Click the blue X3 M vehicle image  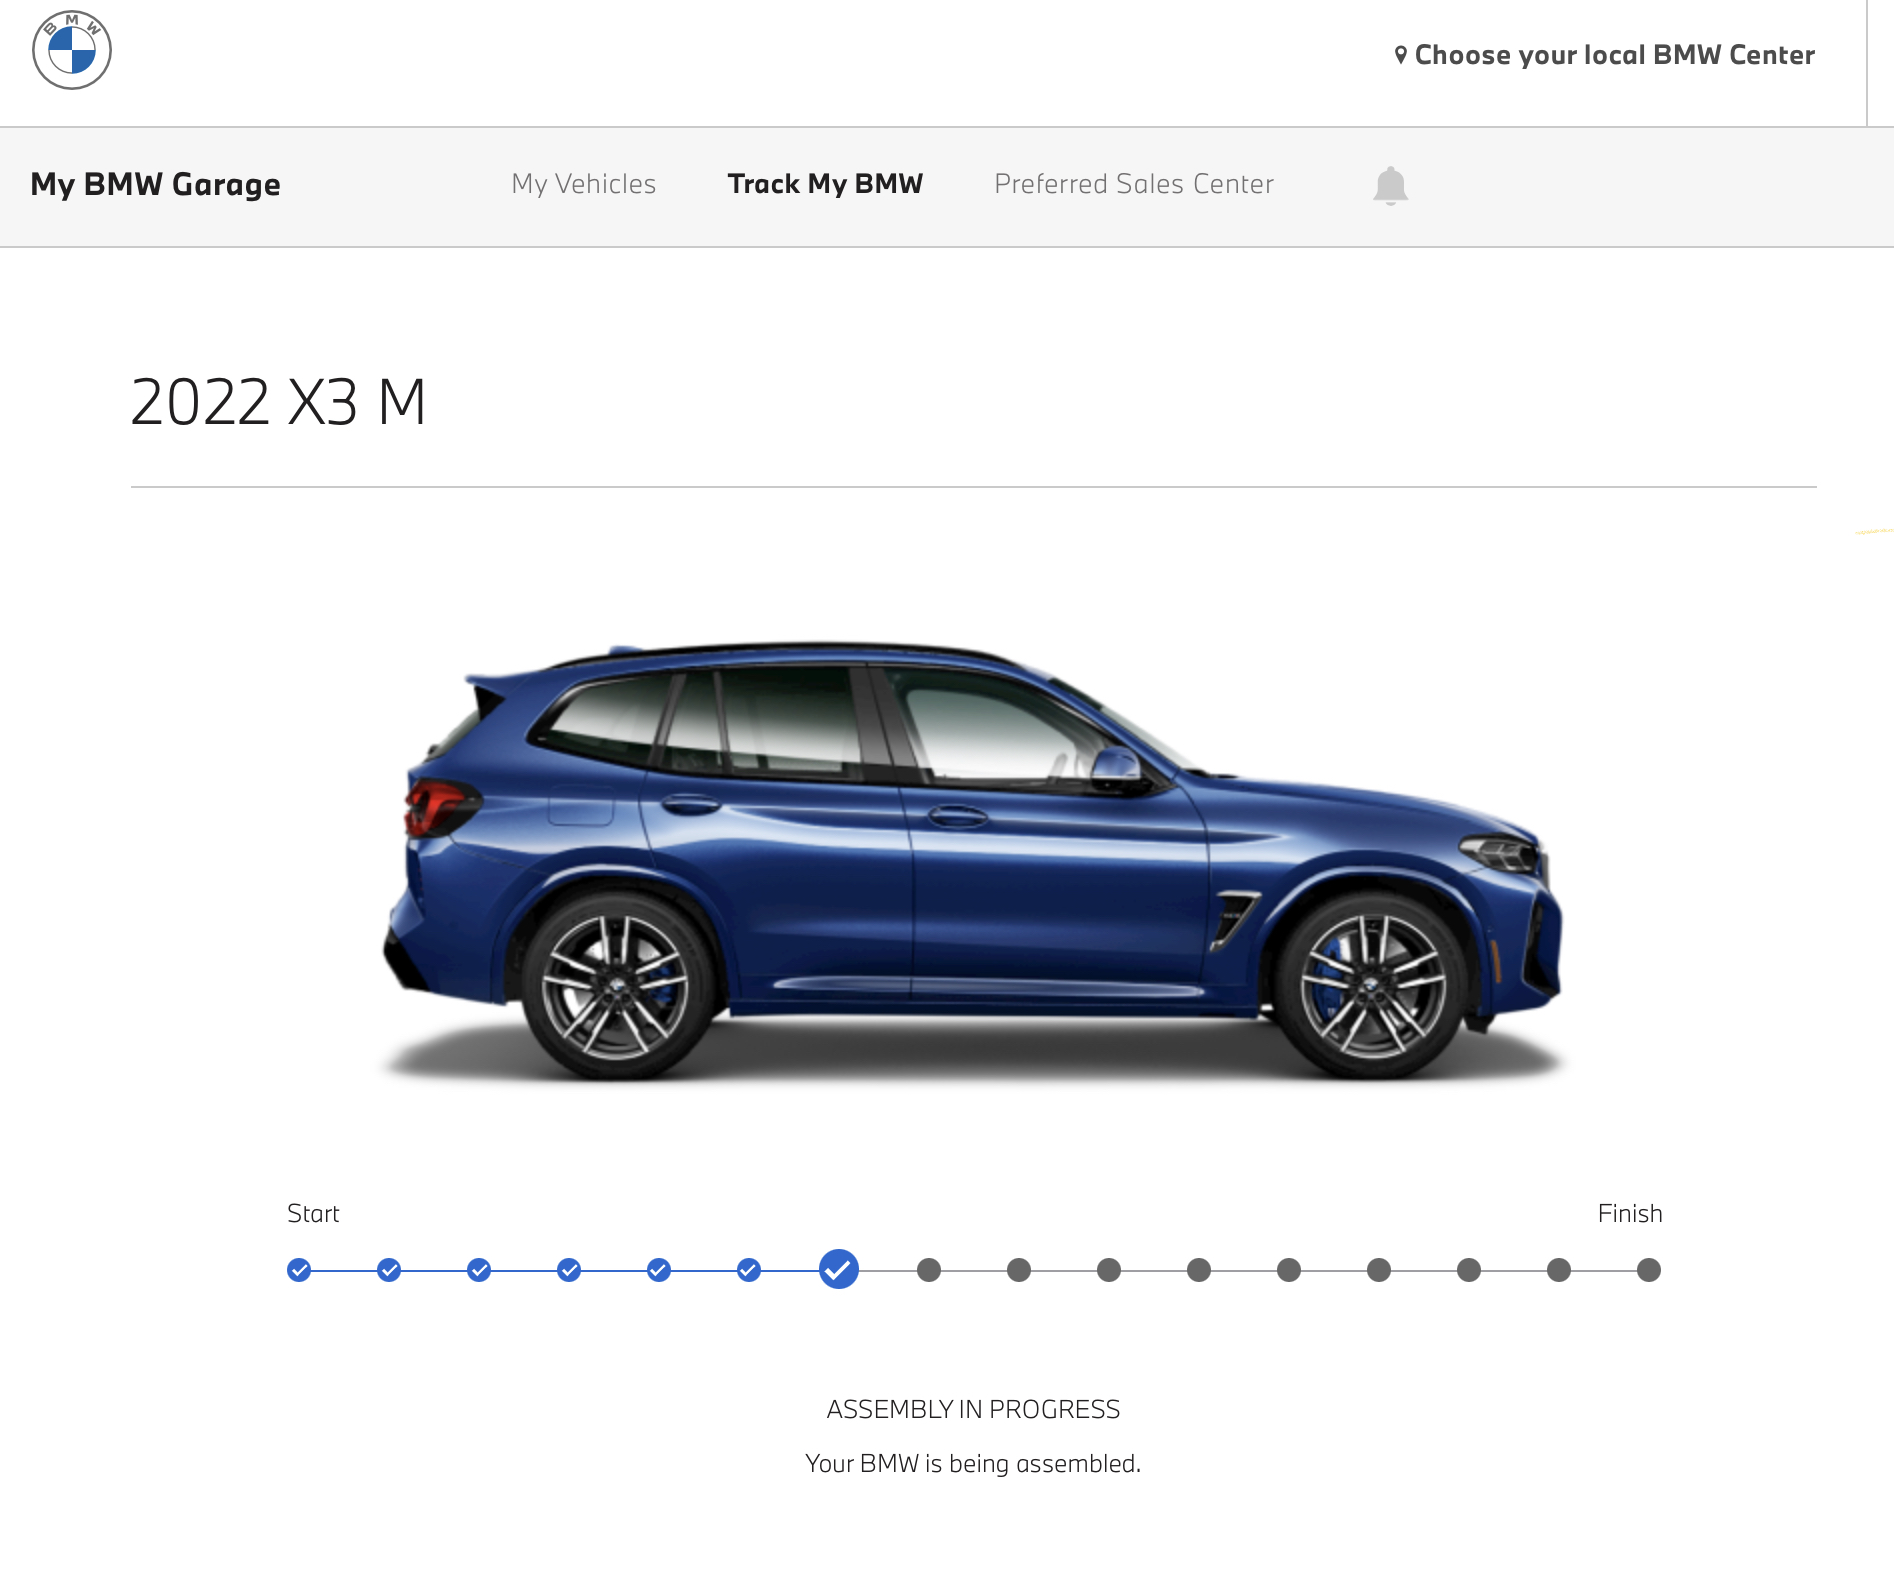click(972, 860)
